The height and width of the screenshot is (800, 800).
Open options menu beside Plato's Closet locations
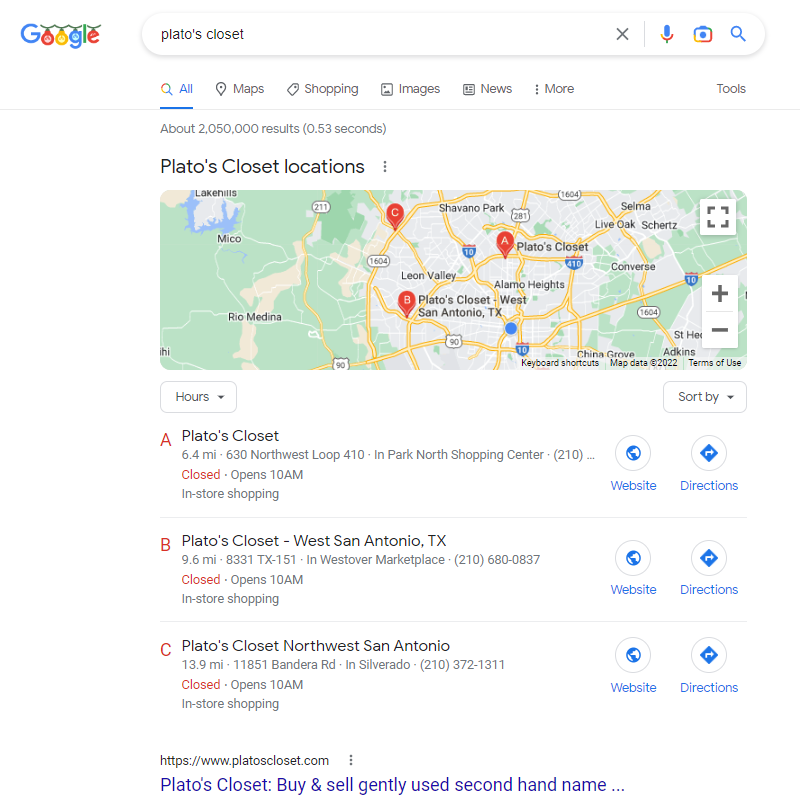pyautogui.click(x=385, y=166)
